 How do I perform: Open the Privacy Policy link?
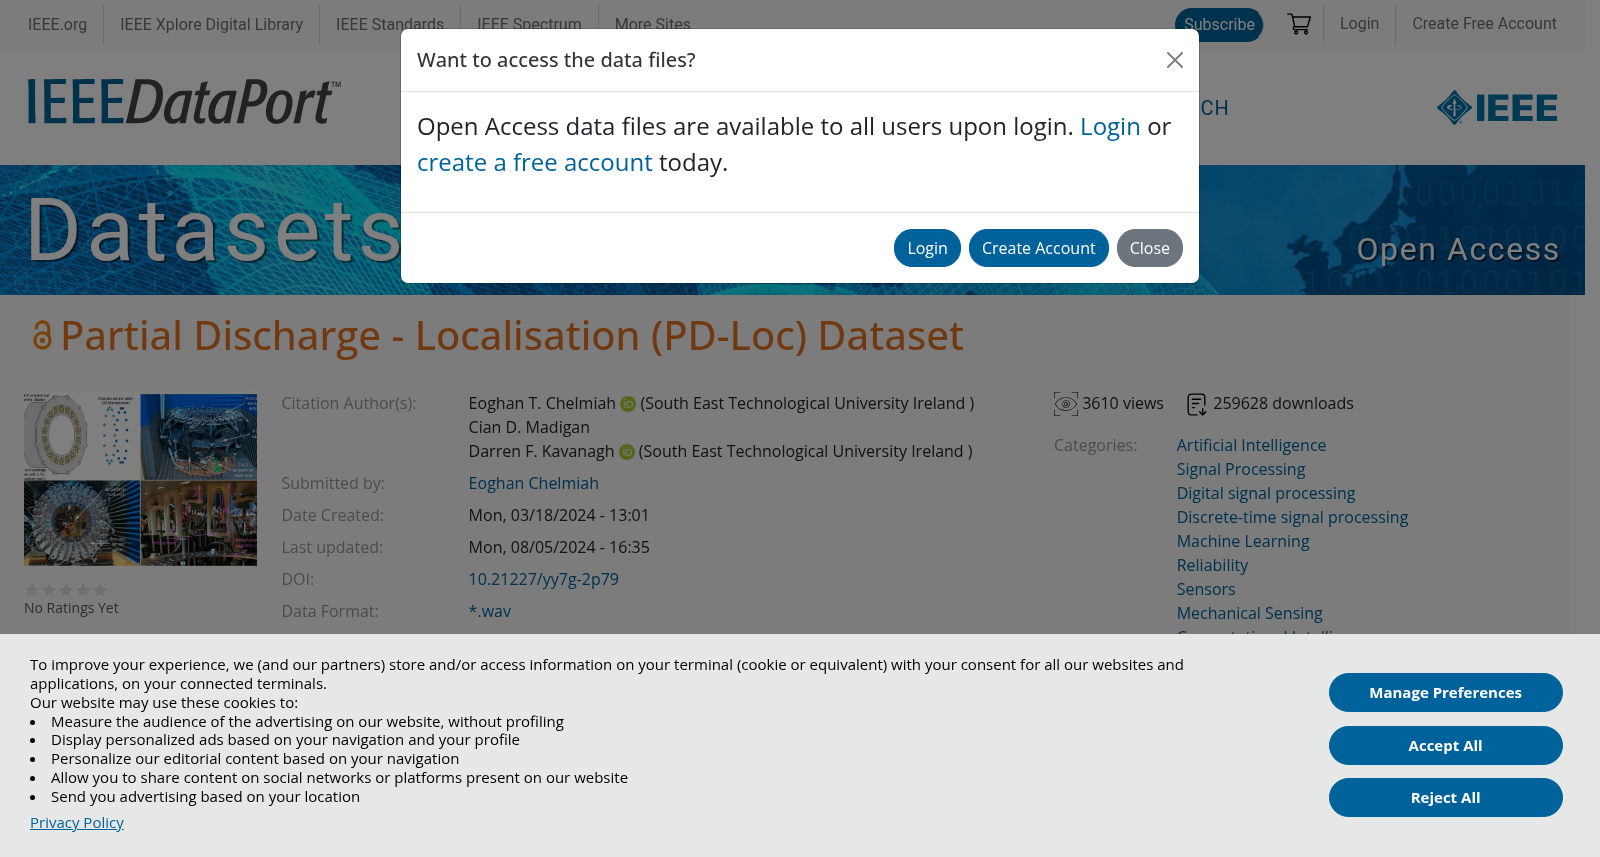coord(77,823)
